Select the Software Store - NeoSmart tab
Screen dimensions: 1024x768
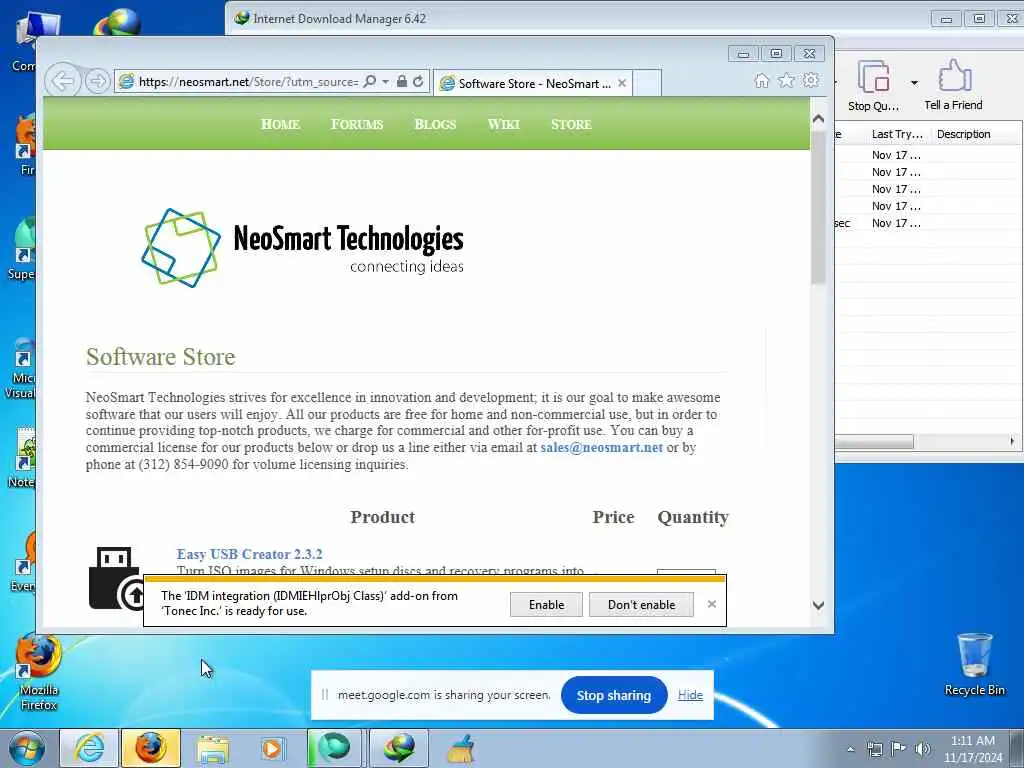(x=532, y=83)
